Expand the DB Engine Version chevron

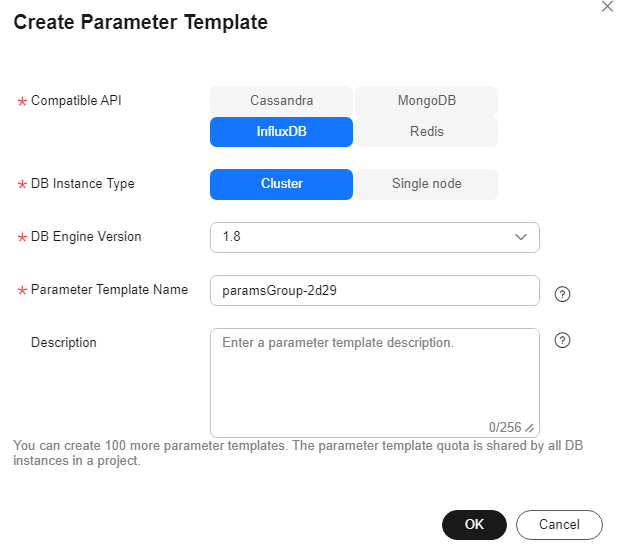point(520,237)
